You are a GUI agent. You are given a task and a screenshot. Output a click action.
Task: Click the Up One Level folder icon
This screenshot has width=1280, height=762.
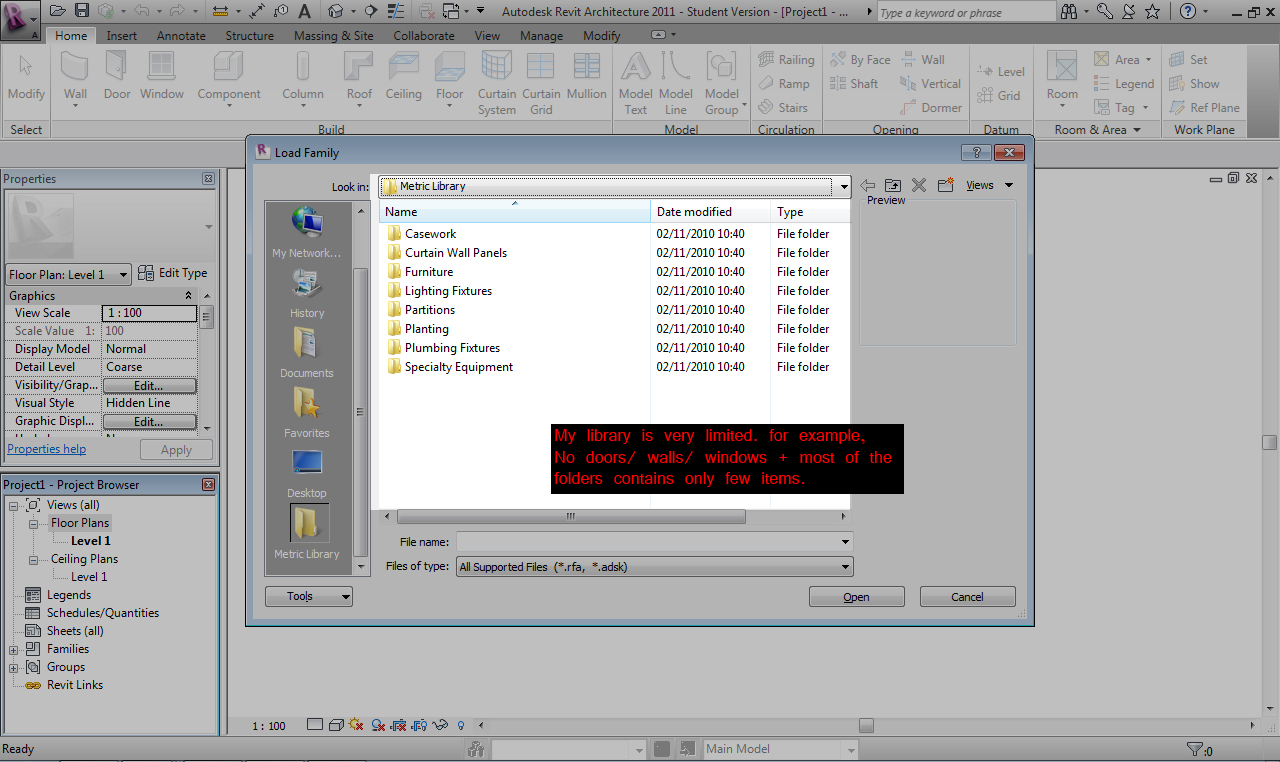click(x=893, y=185)
